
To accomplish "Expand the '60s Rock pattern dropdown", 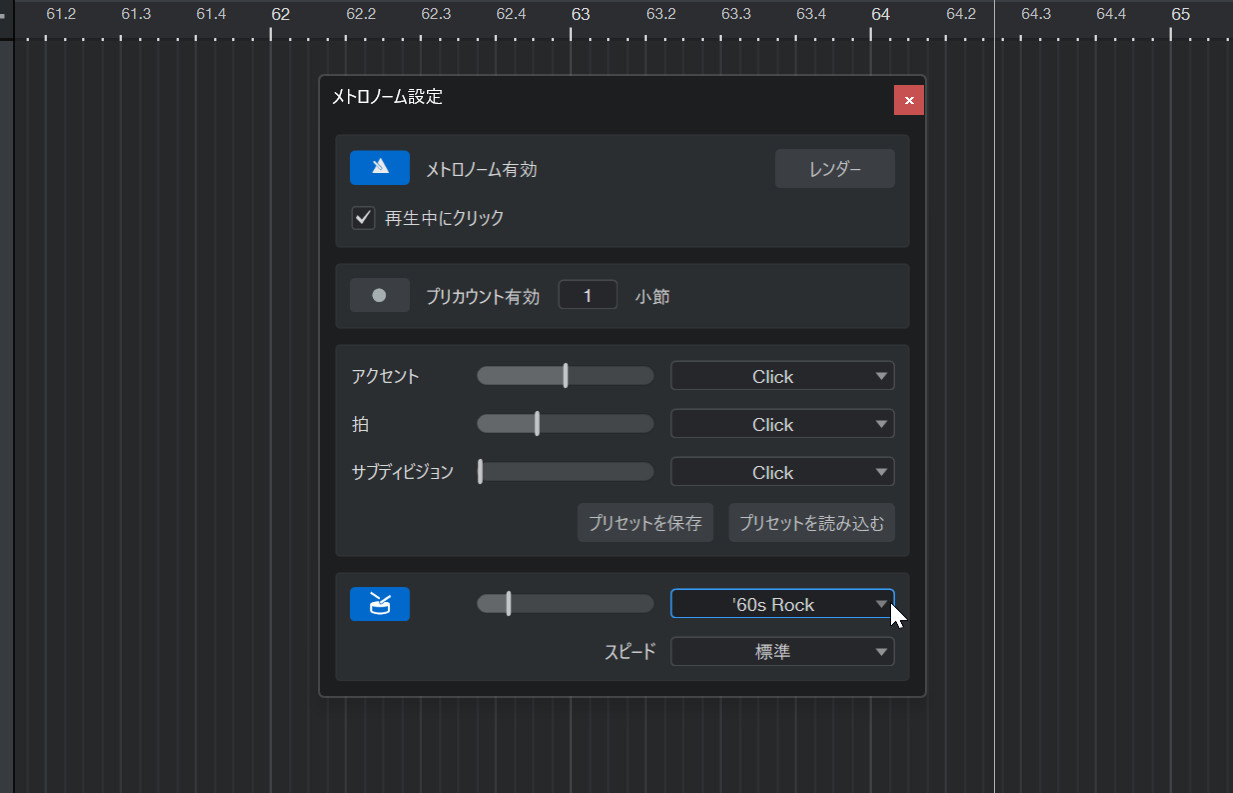I will pyautogui.click(x=782, y=604).
